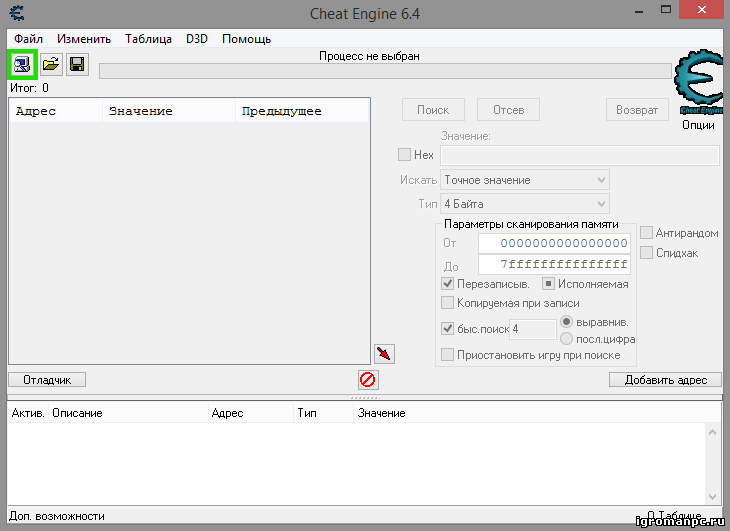Open the Изменить menu
Viewport: 730px width, 531px height.
coord(84,39)
